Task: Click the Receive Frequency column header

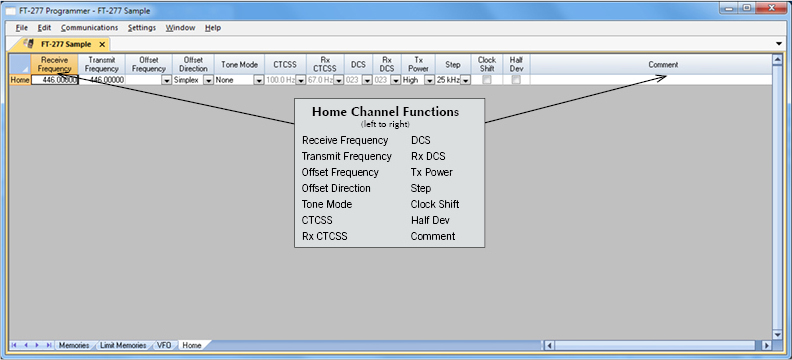Action: [55, 65]
